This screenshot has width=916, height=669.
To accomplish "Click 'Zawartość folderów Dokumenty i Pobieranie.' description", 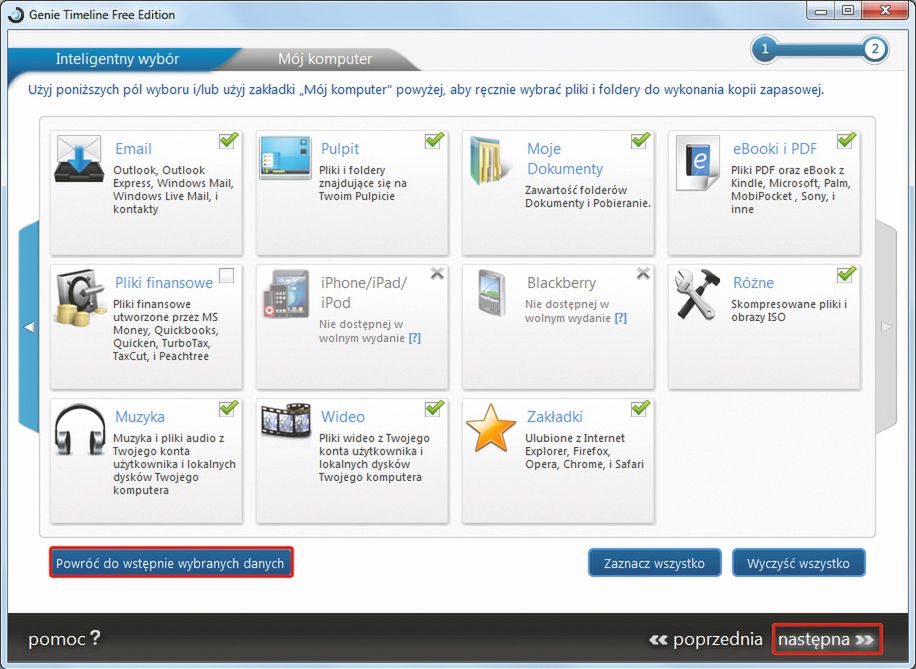I will tap(588, 197).
